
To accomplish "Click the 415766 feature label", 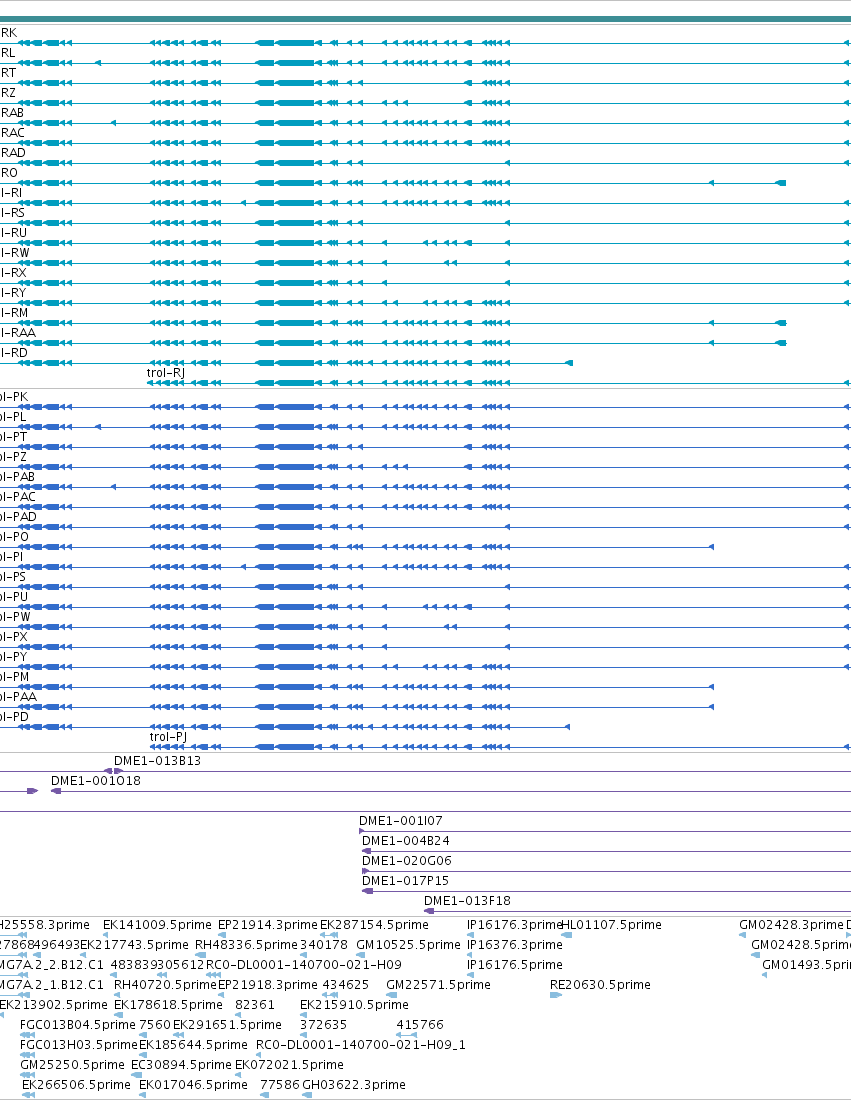I will (420, 1025).
